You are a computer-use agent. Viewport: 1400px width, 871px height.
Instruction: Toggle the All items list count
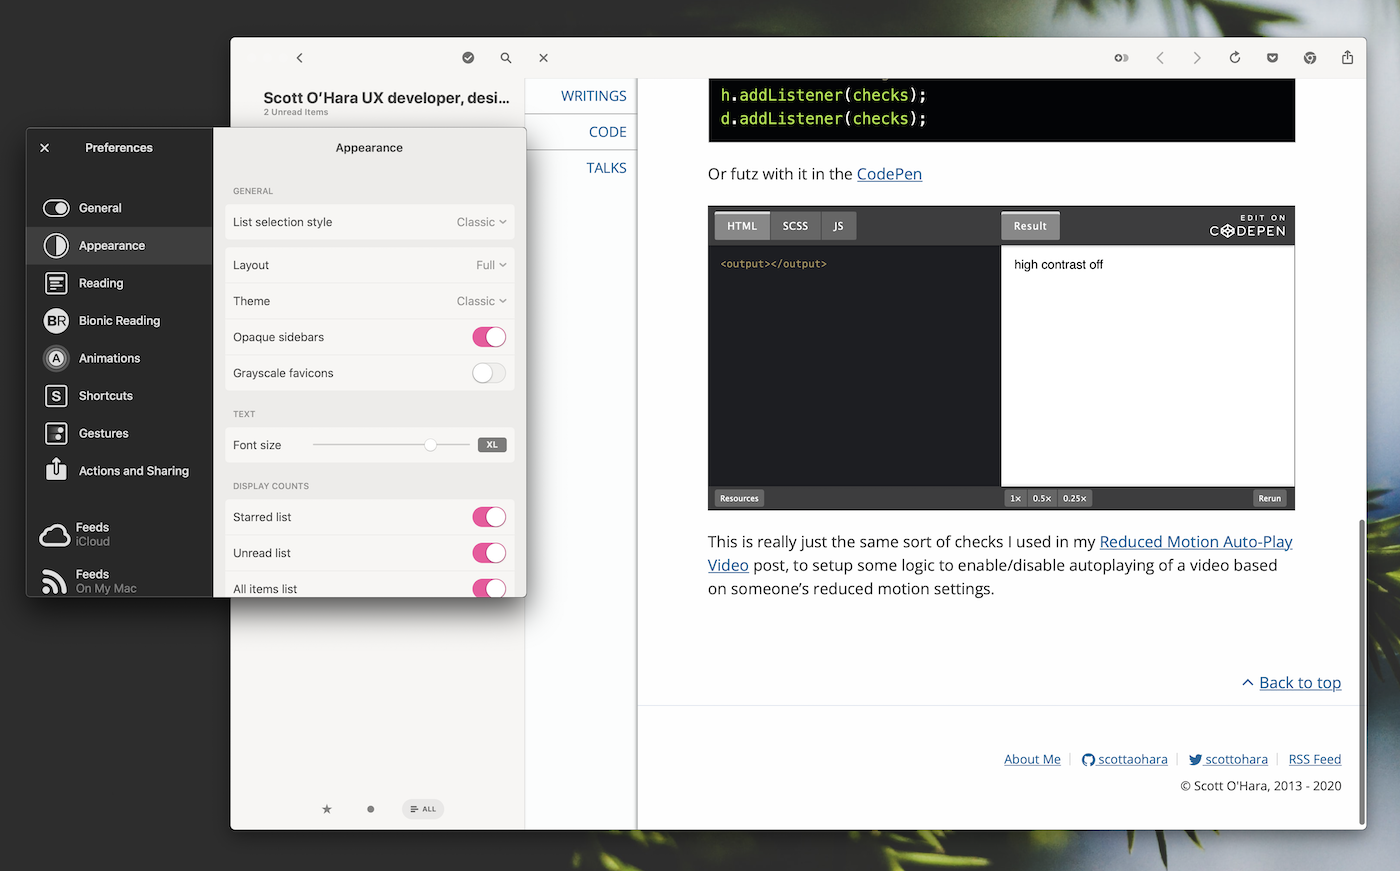489,587
